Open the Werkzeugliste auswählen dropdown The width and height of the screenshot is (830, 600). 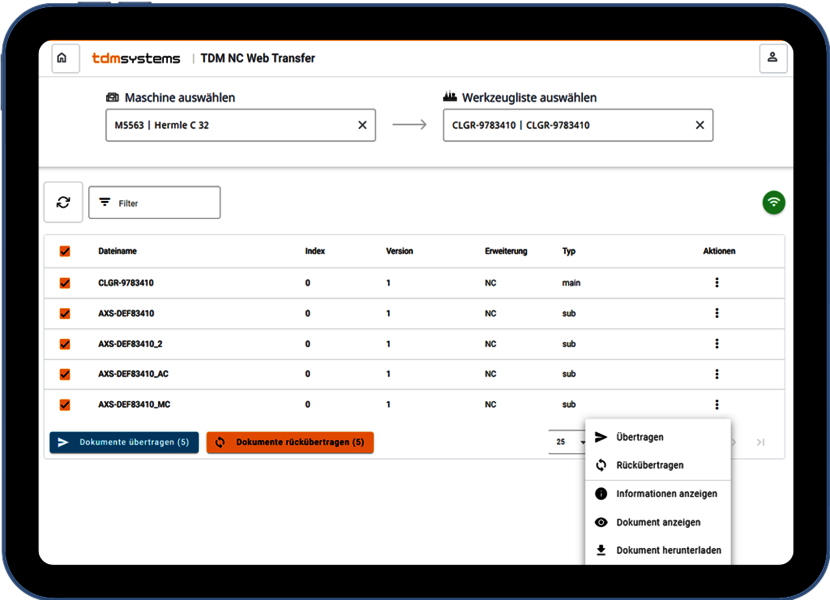coord(565,125)
